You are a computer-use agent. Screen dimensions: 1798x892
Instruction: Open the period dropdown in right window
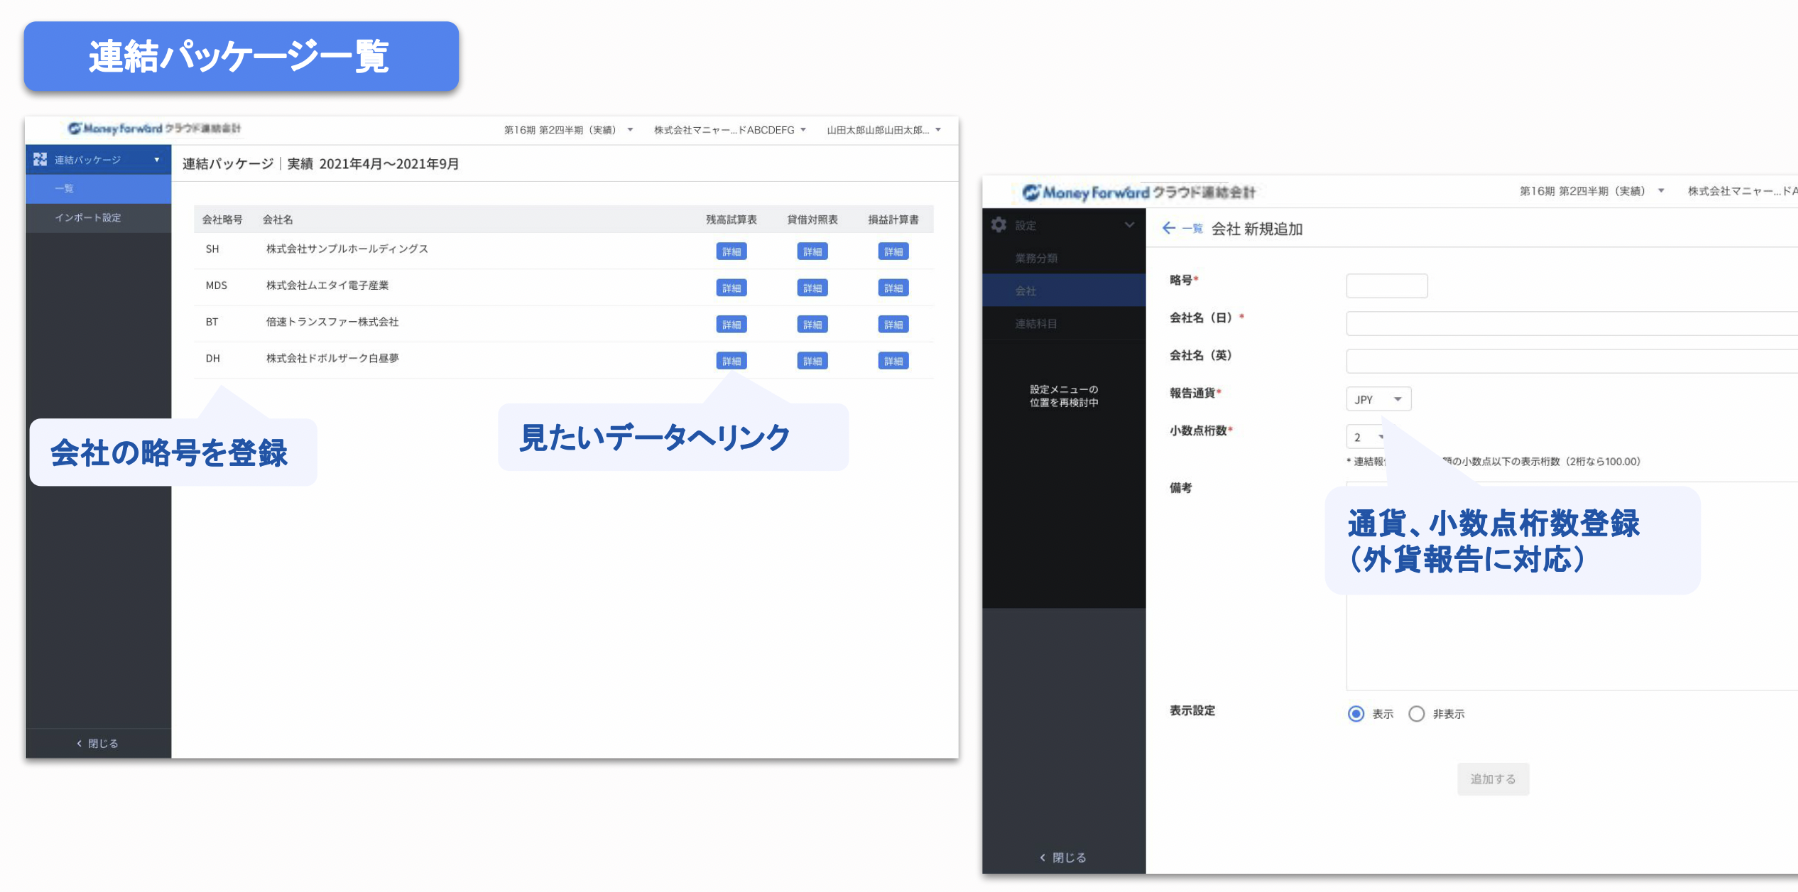[1592, 191]
